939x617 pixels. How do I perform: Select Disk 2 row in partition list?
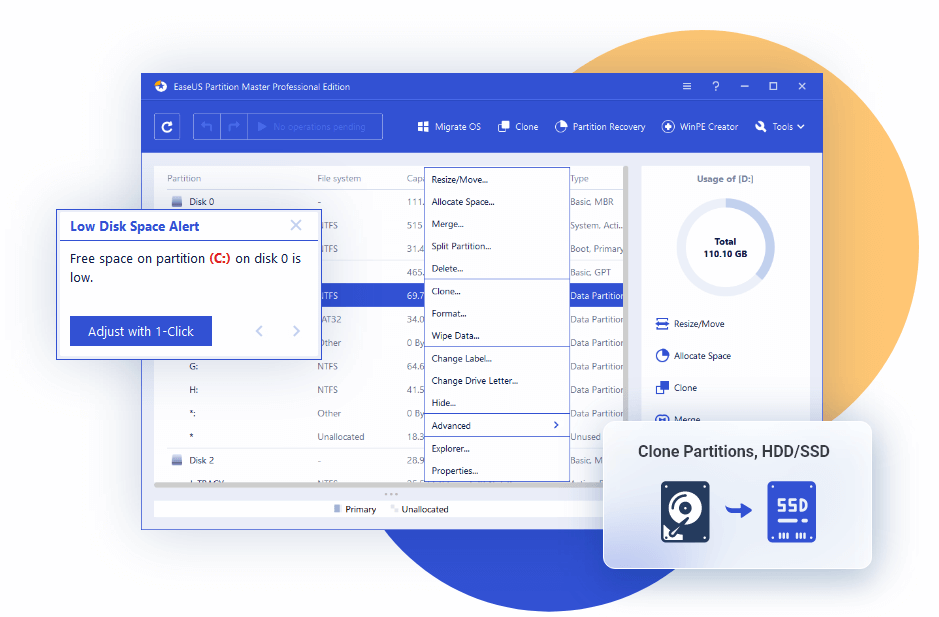tap(200, 461)
